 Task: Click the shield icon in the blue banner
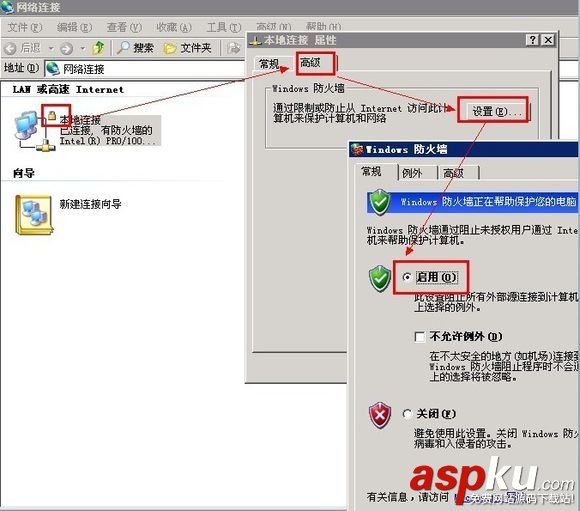[x=380, y=202]
